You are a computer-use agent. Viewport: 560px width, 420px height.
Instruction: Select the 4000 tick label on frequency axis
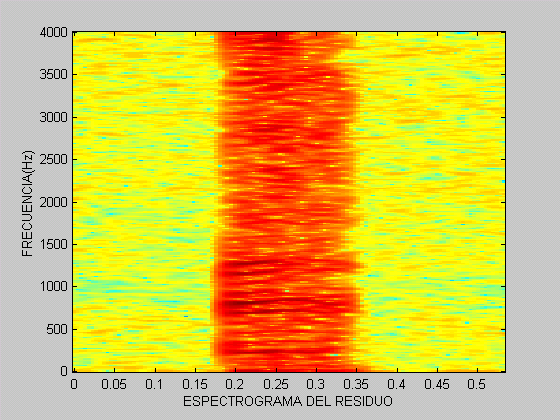click(x=54, y=33)
